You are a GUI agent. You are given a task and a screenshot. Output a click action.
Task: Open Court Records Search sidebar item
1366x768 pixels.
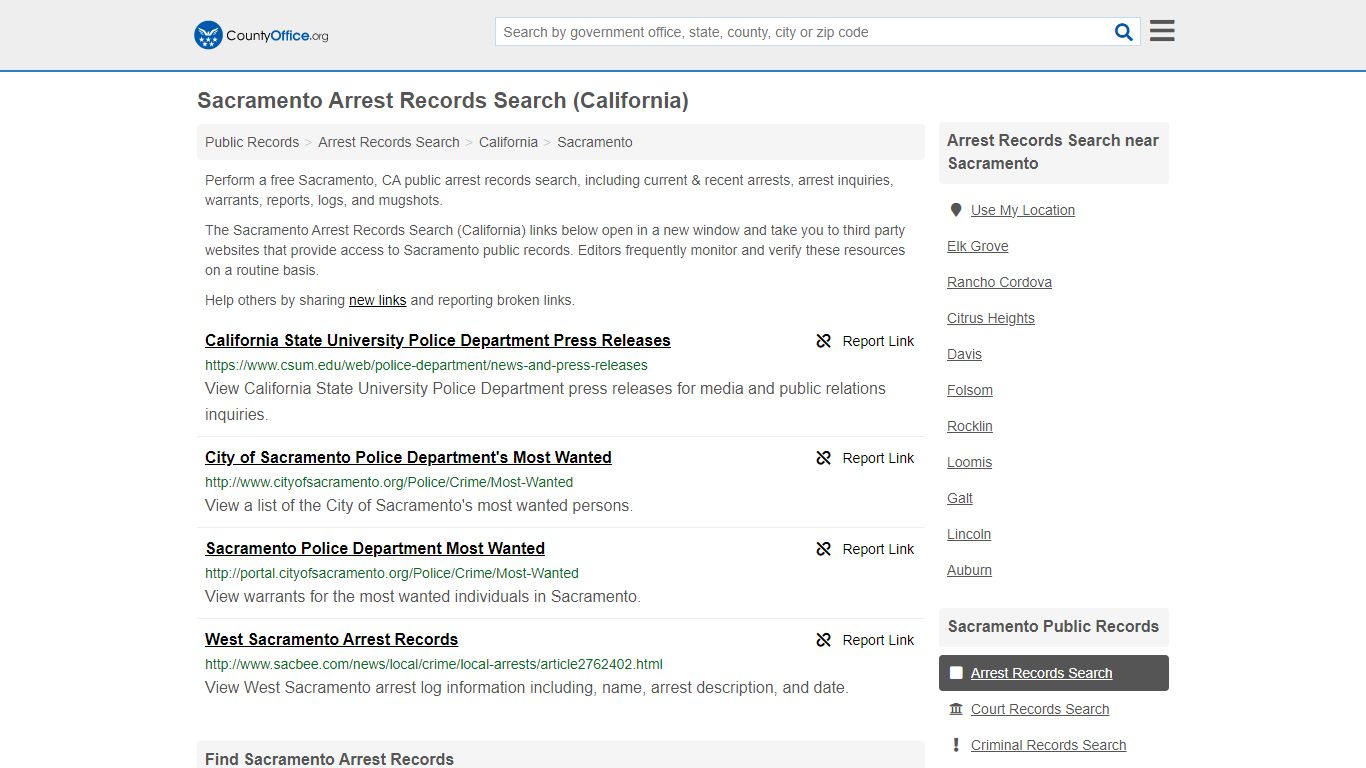click(1040, 709)
